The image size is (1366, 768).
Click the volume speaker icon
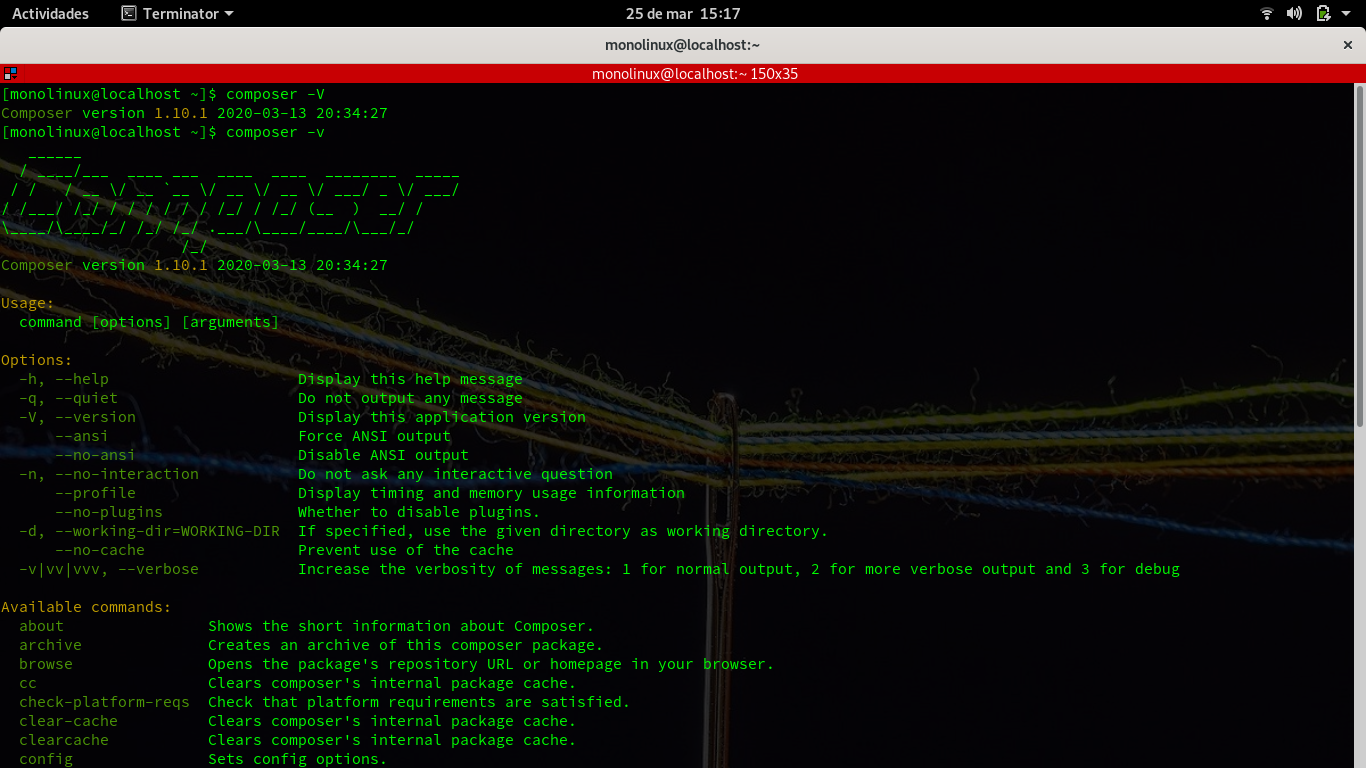click(1294, 14)
